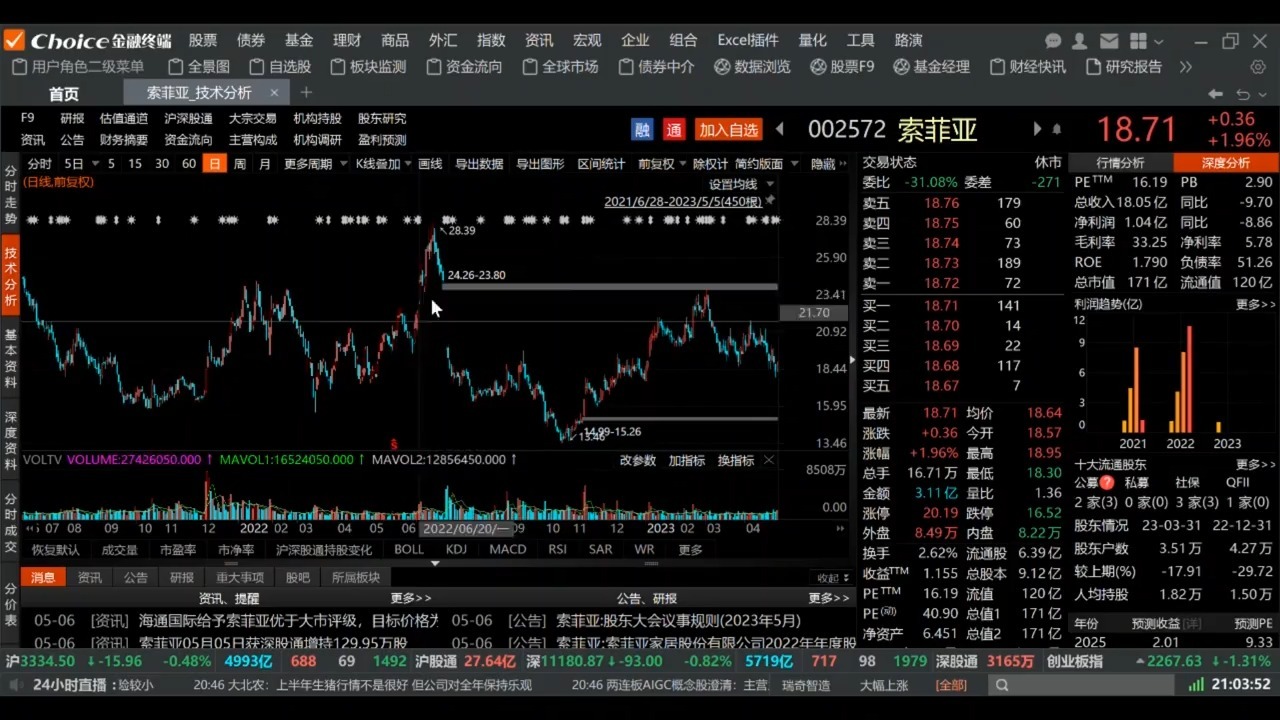Screen dimensions: 1280x720
Task: Open 自选股 shortcut in the toolbar
Action: pyautogui.click(x=280, y=67)
